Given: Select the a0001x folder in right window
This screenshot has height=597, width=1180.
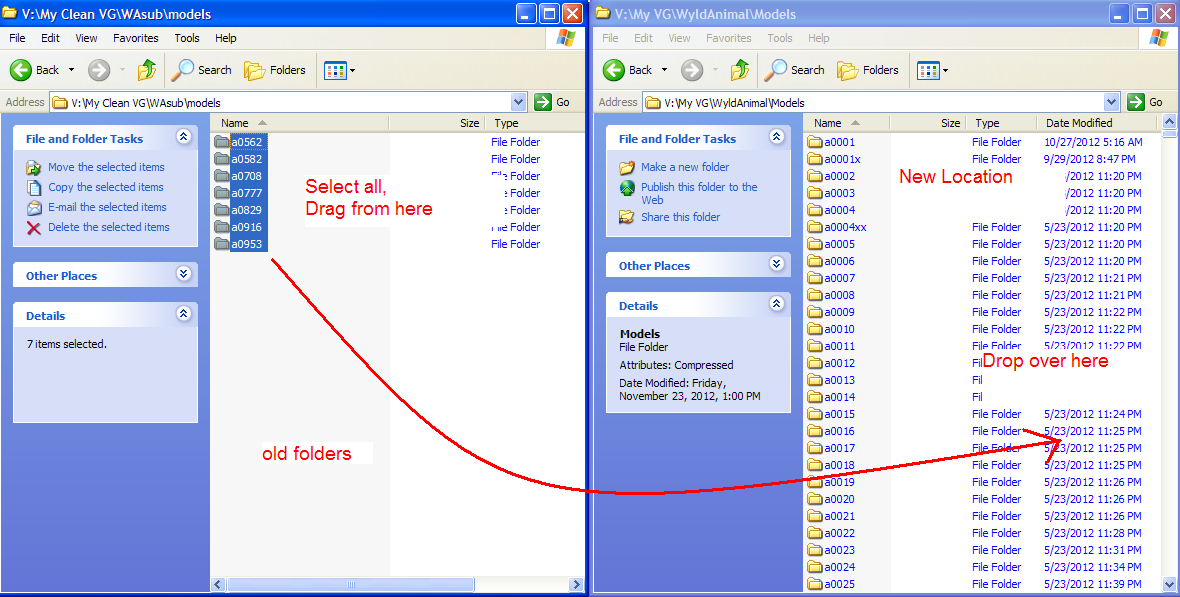Looking at the screenshot, I should coord(841,159).
